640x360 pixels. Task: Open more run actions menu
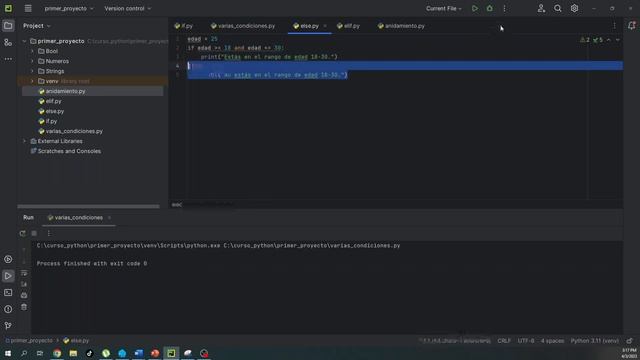click(504, 8)
